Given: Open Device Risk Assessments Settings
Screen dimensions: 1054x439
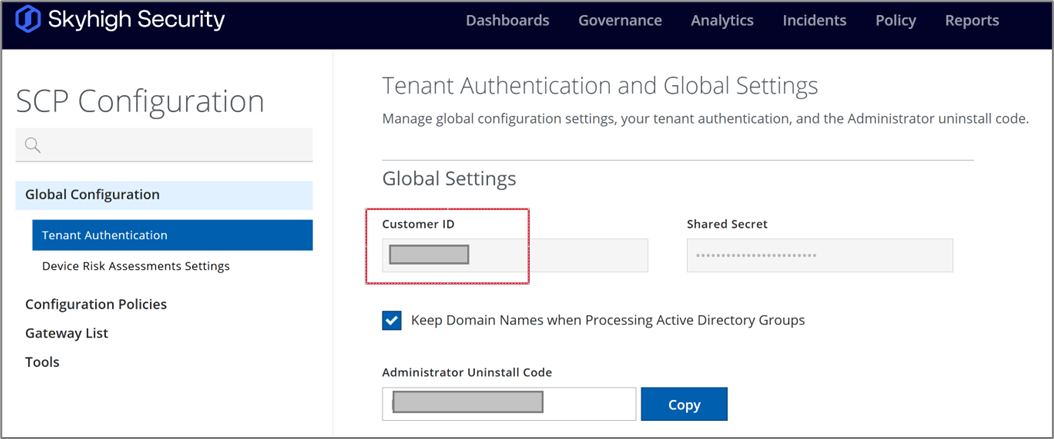Looking at the screenshot, I should pyautogui.click(x=136, y=266).
